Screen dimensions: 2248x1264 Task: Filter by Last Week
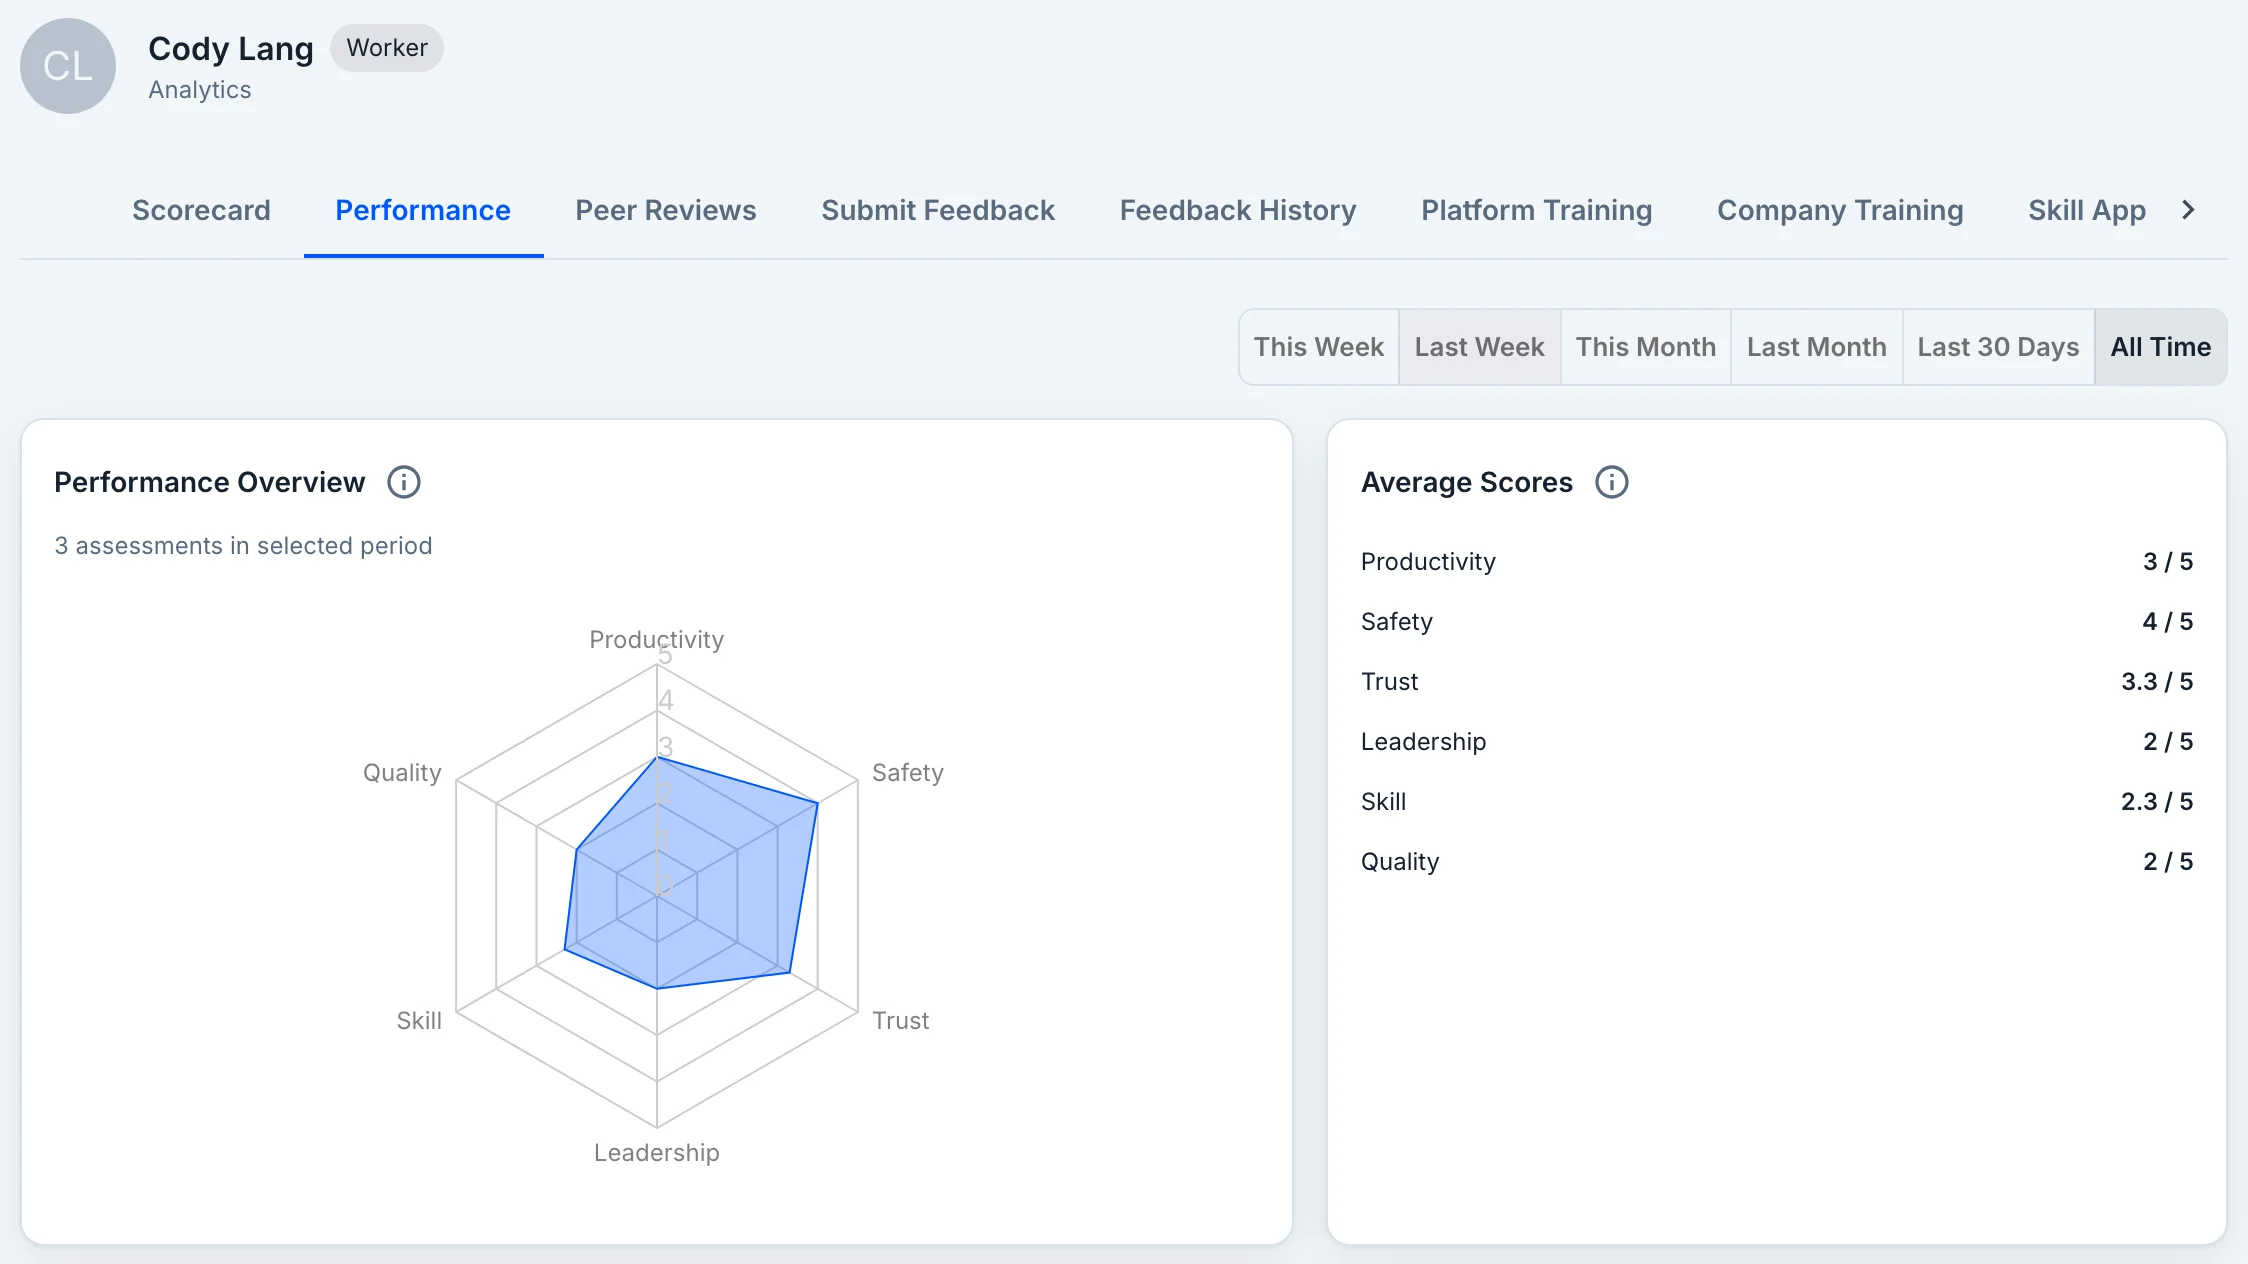coord(1479,347)
